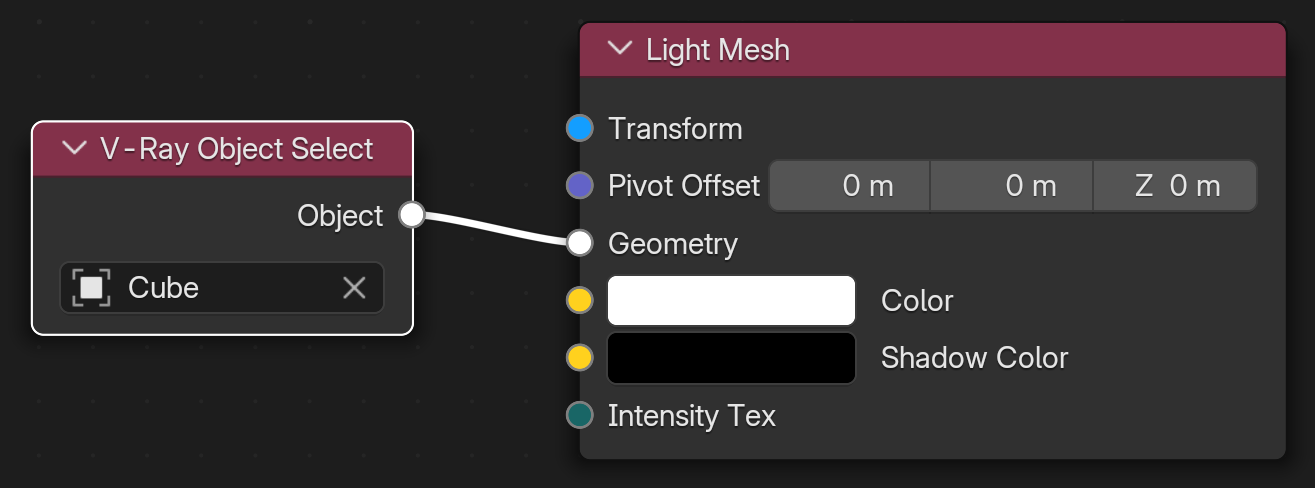Click the Shadow Color yellow socket
The image size is (1315, 488).
click(580, 358)
